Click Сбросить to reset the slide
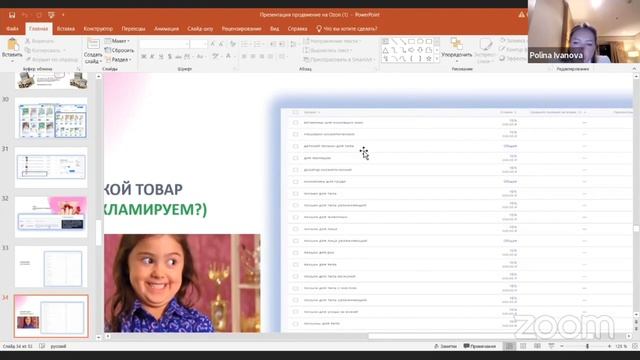Viewport: 640px width, 360px height. coord(119,50)
